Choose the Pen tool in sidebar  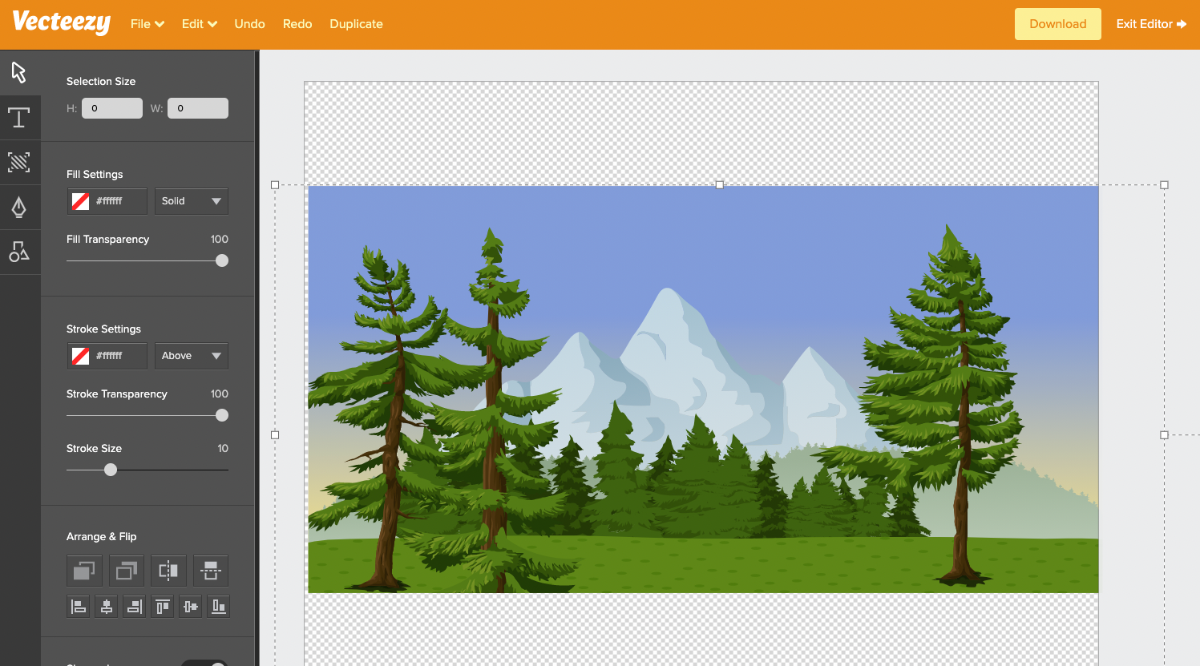[x=19, y=207]
